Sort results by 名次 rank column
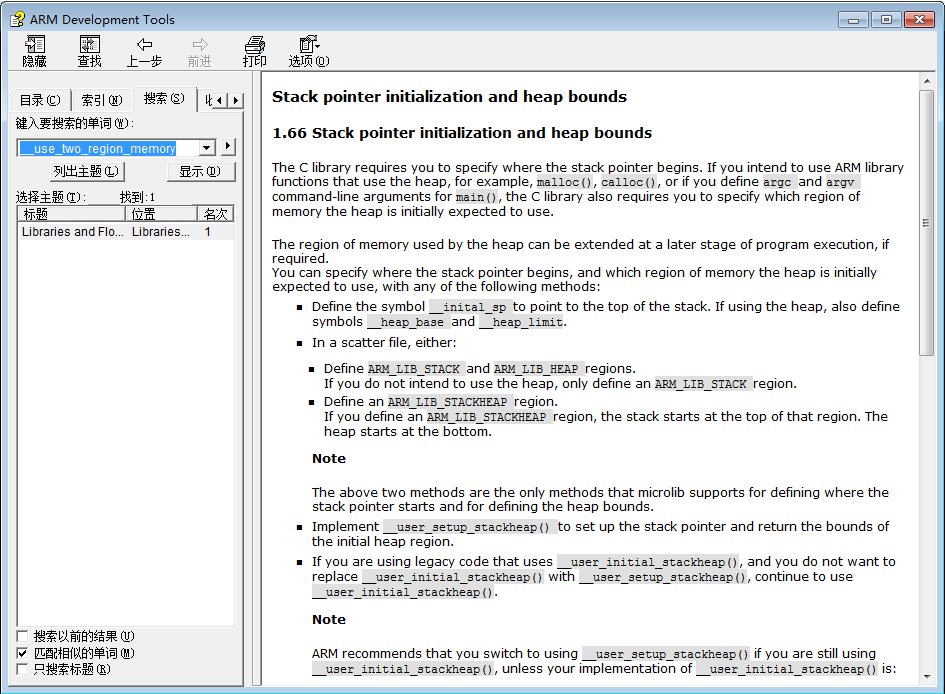This screenshot has width=945, height=694. (215, 214)
